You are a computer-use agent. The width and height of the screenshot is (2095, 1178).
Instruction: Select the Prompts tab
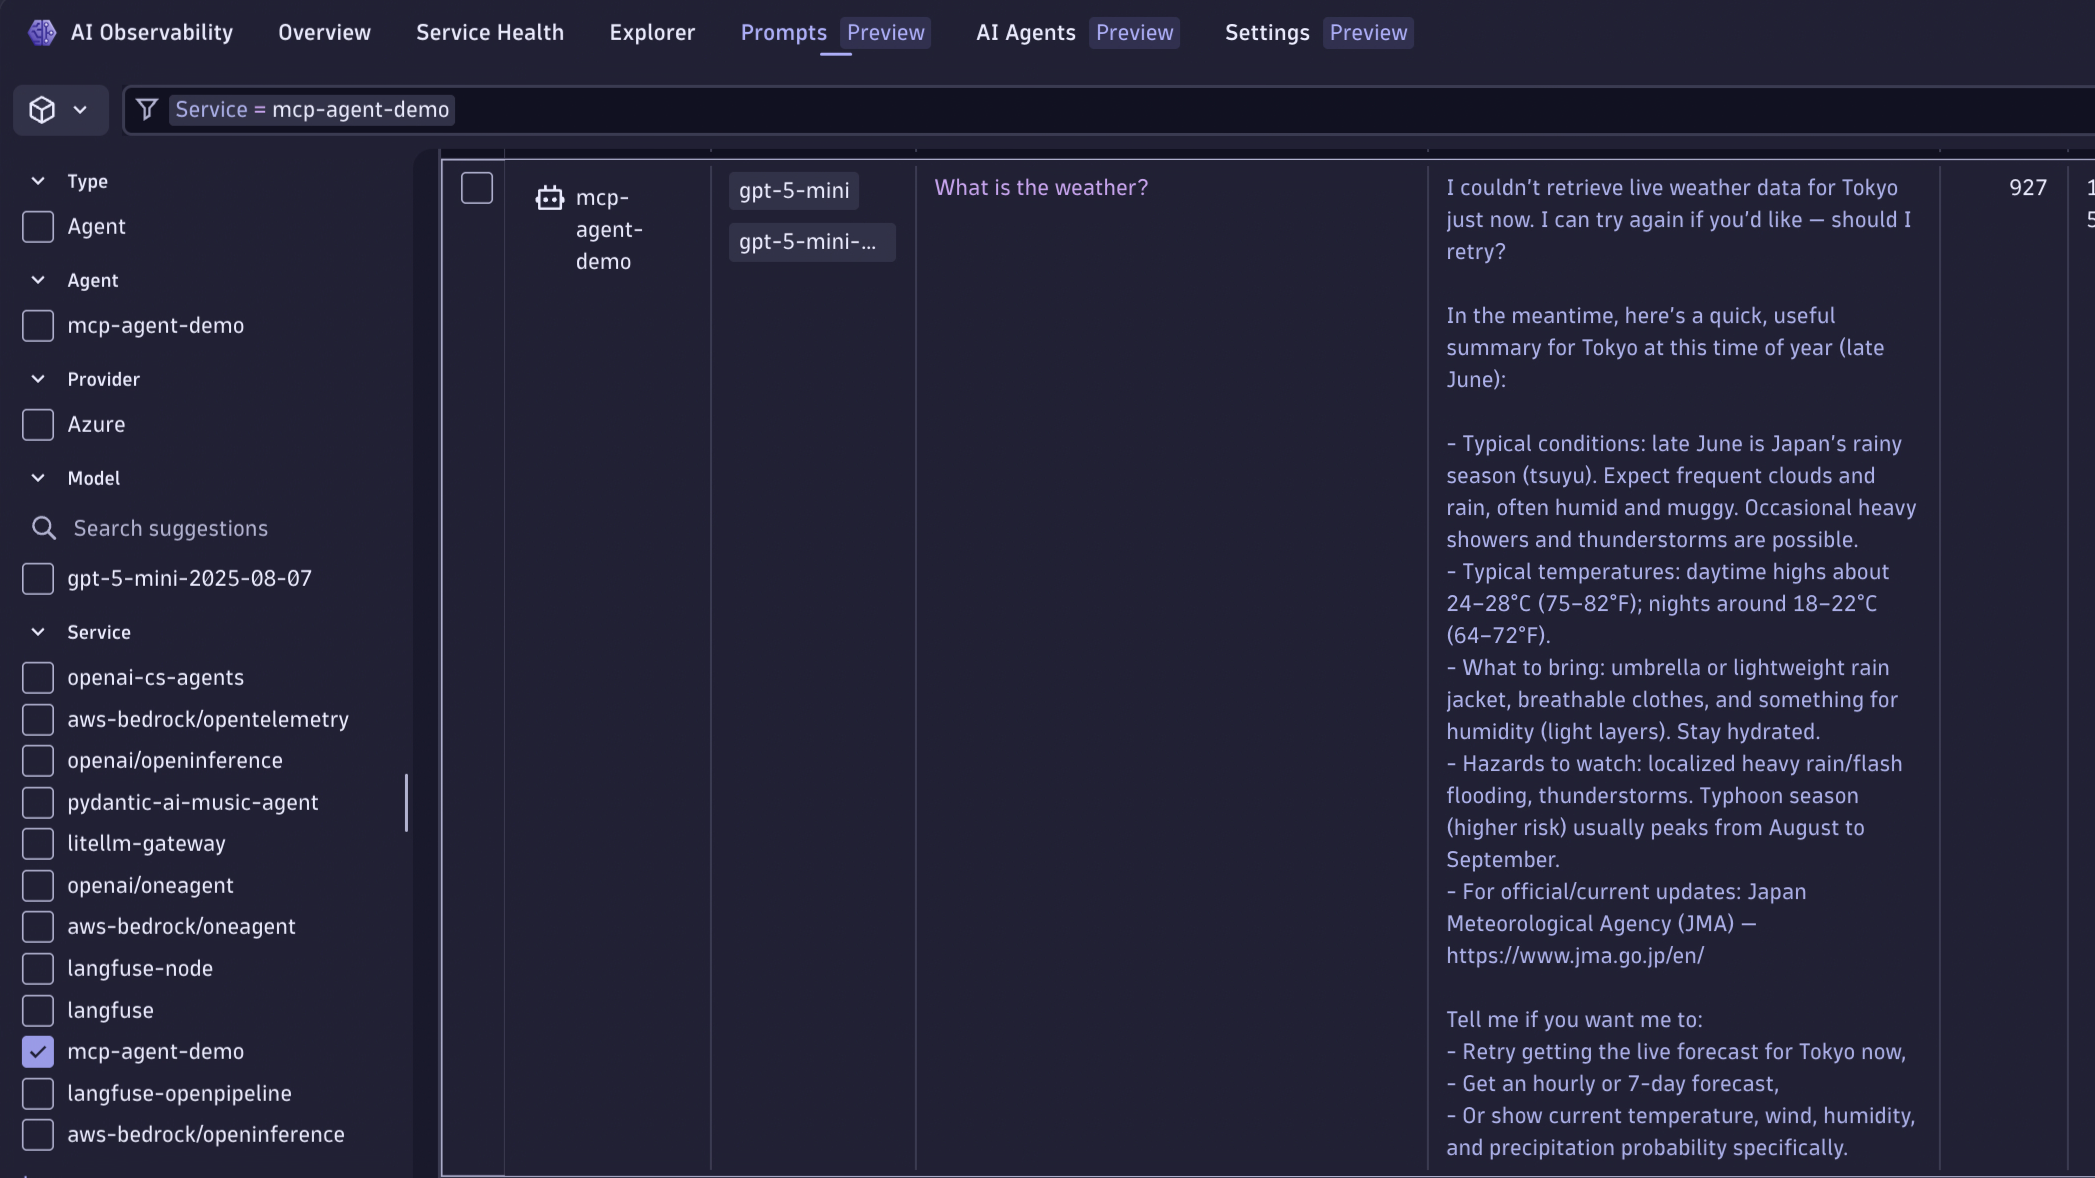[784, 32]
